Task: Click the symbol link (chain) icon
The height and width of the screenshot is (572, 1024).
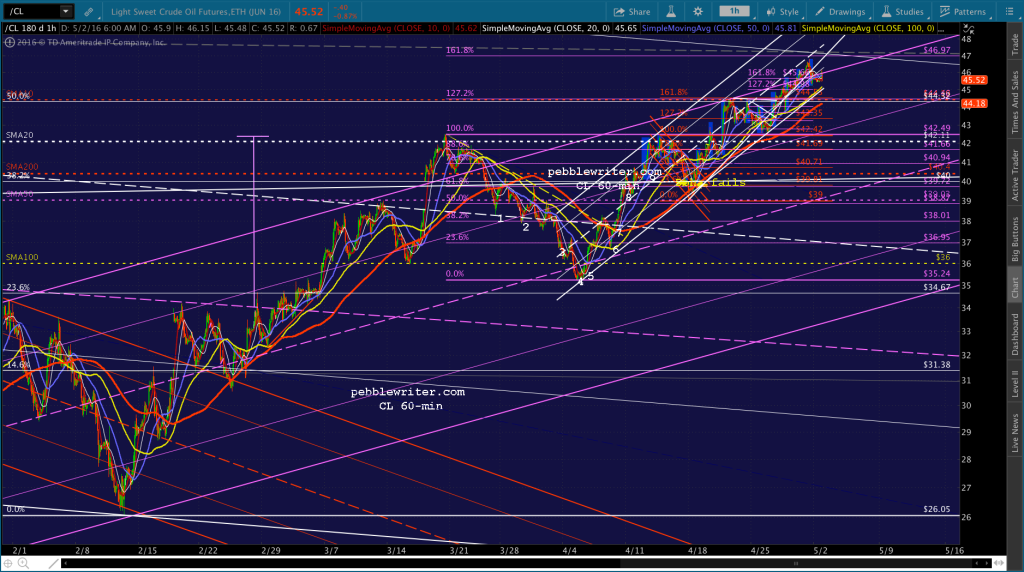Action: pyautogui.click(x=88, y=12)
